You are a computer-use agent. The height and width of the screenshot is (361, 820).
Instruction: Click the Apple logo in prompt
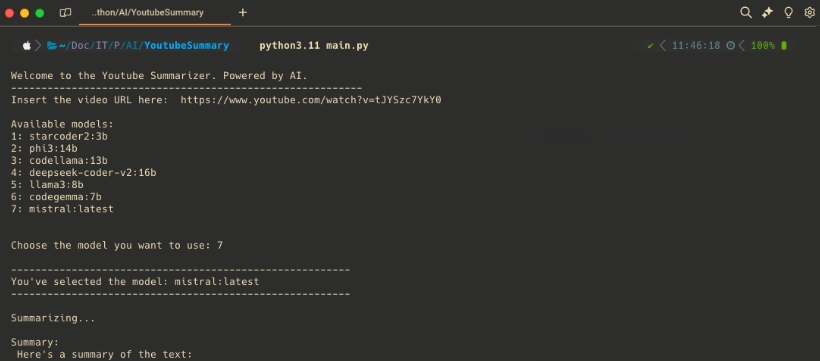(x=26, y=46)
